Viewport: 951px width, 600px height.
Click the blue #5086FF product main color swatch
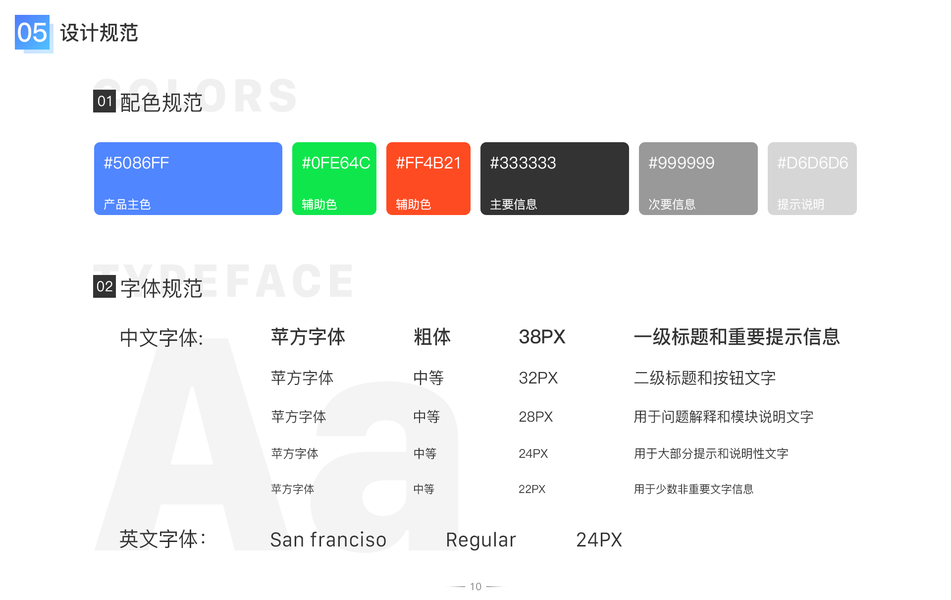(x=188, y=178)
